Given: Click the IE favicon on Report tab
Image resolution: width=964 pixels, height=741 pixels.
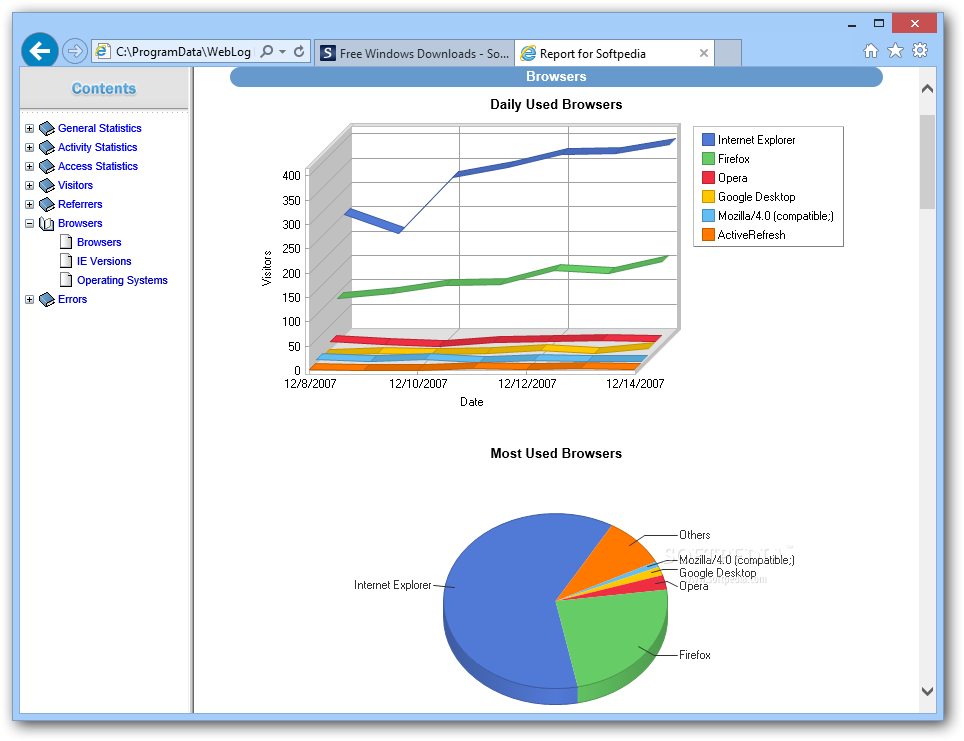Looking at the screenshot, I should click(528, 53).
